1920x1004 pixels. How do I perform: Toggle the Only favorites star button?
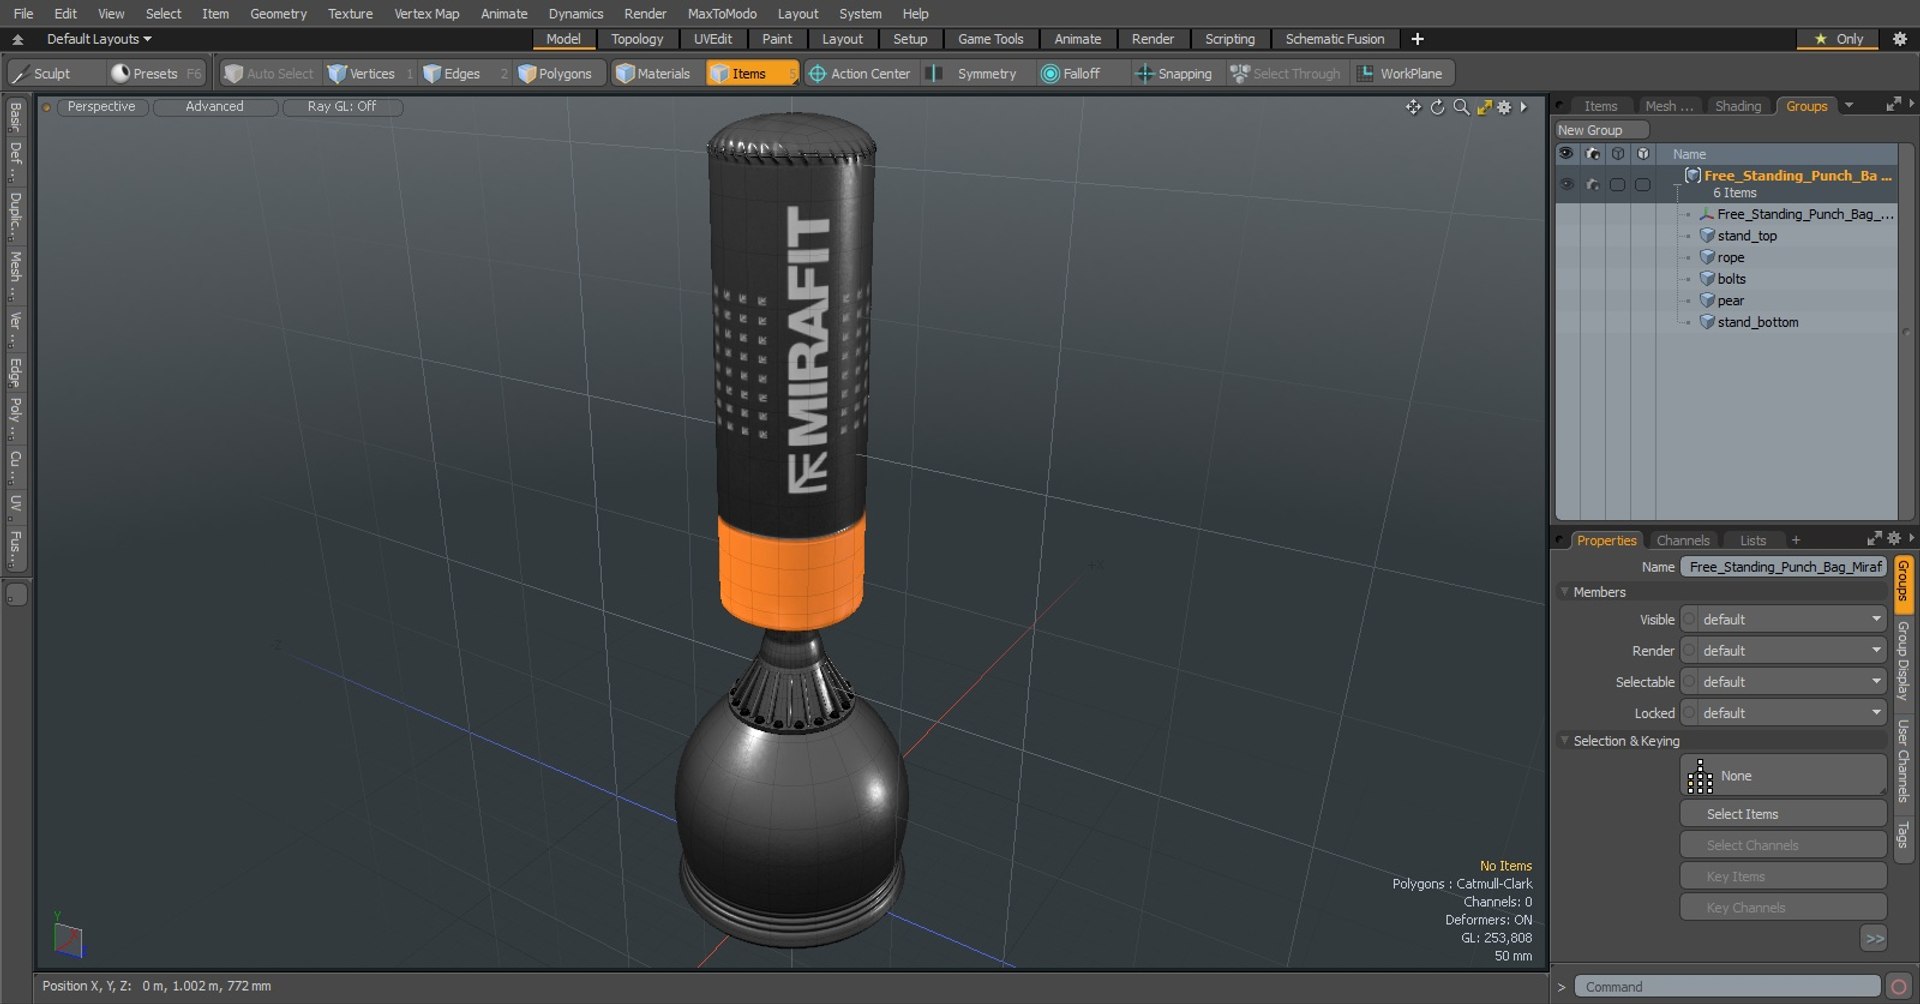[1838, 39]
